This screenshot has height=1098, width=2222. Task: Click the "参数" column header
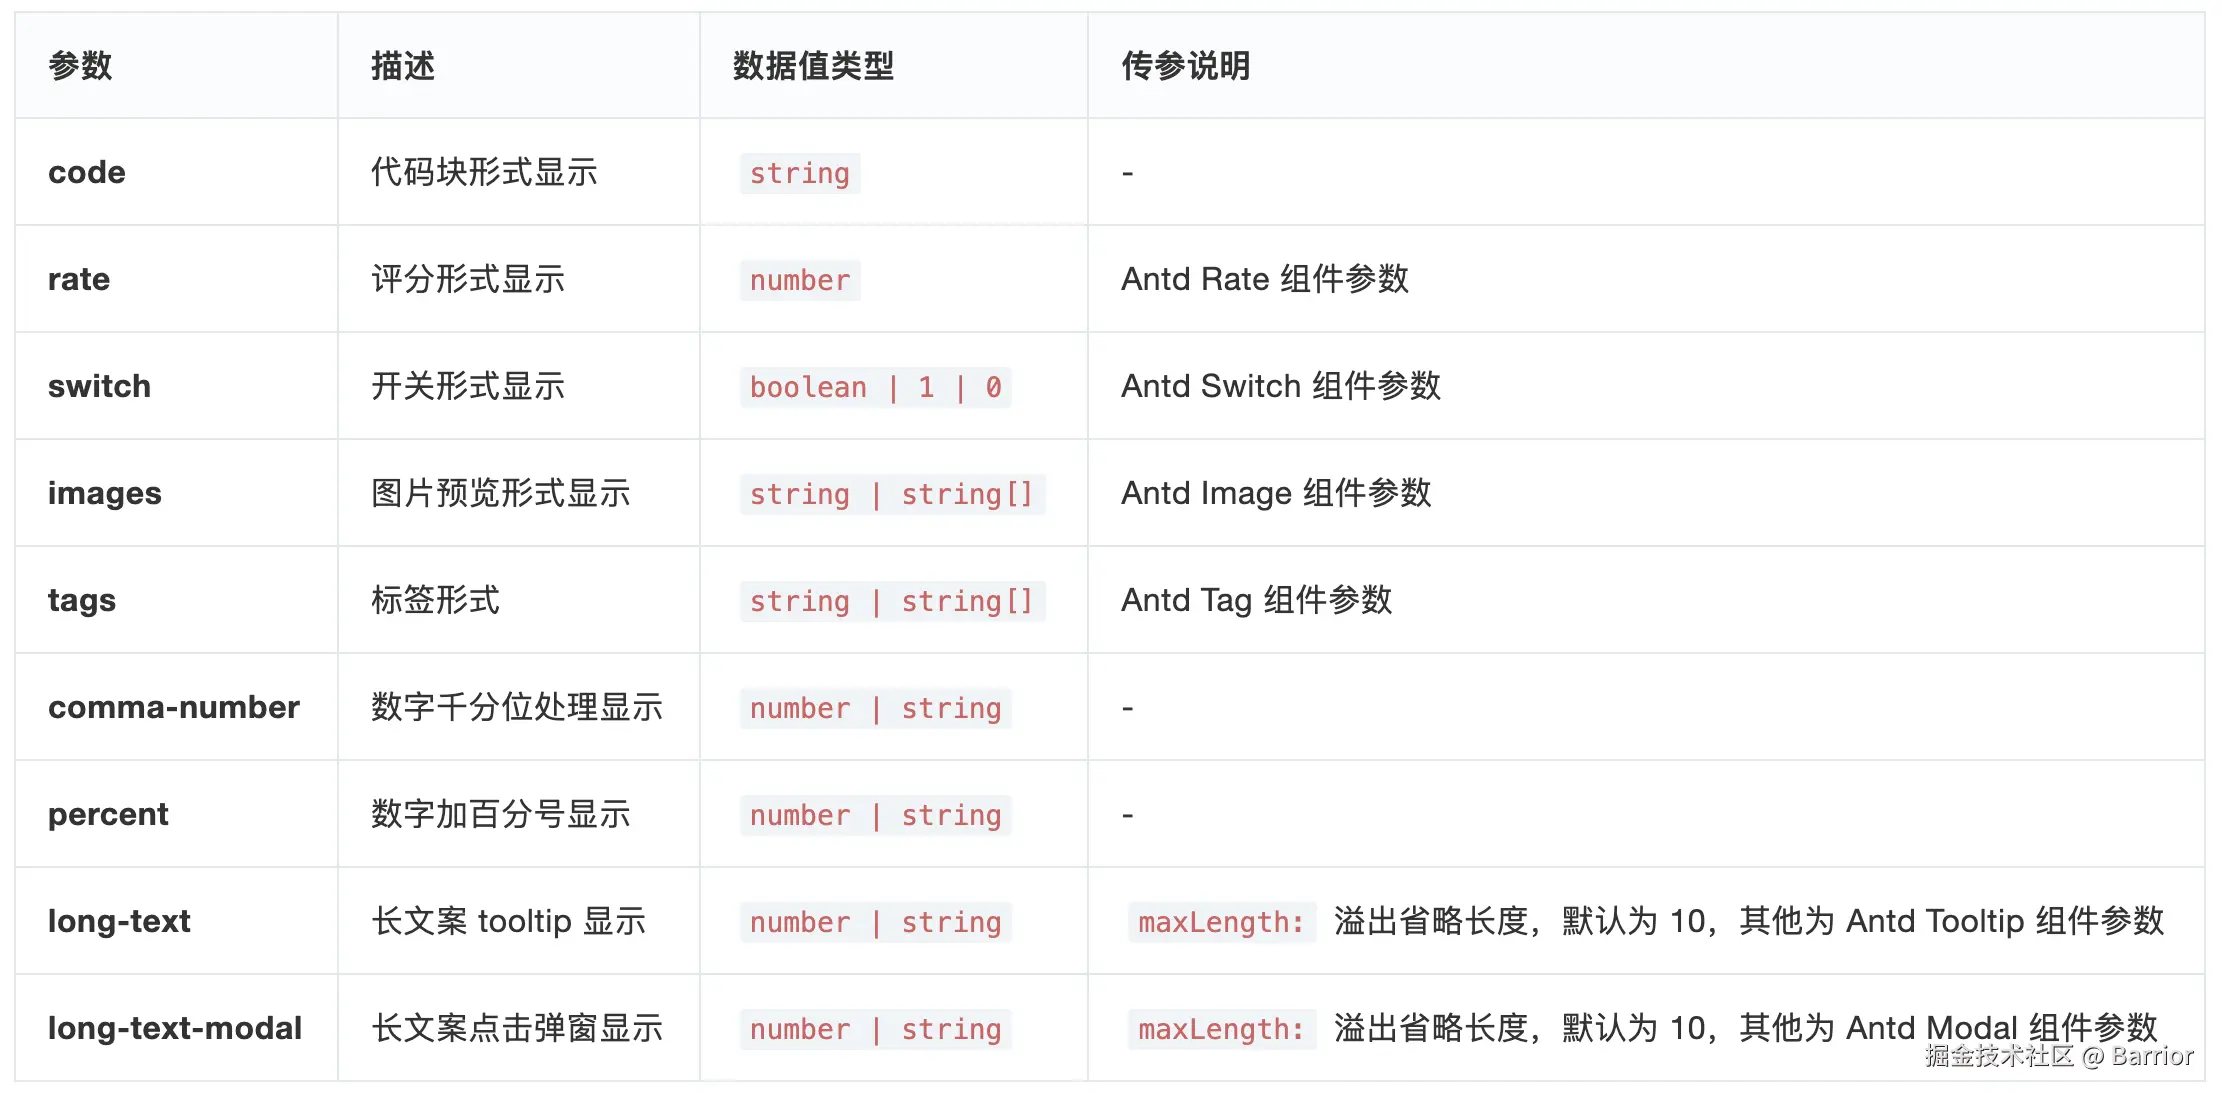pos(80,66)
